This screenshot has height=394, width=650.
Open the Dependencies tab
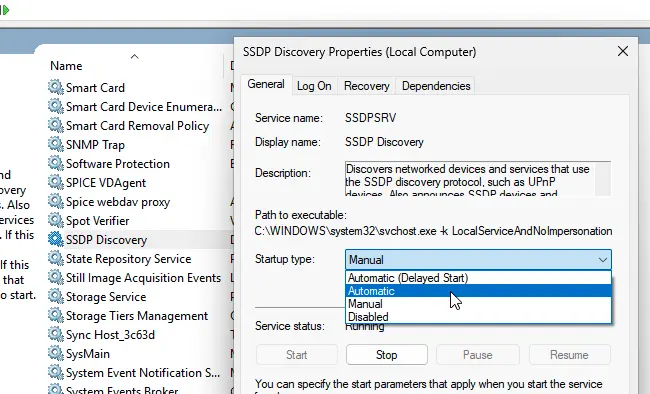coord(436,86)
